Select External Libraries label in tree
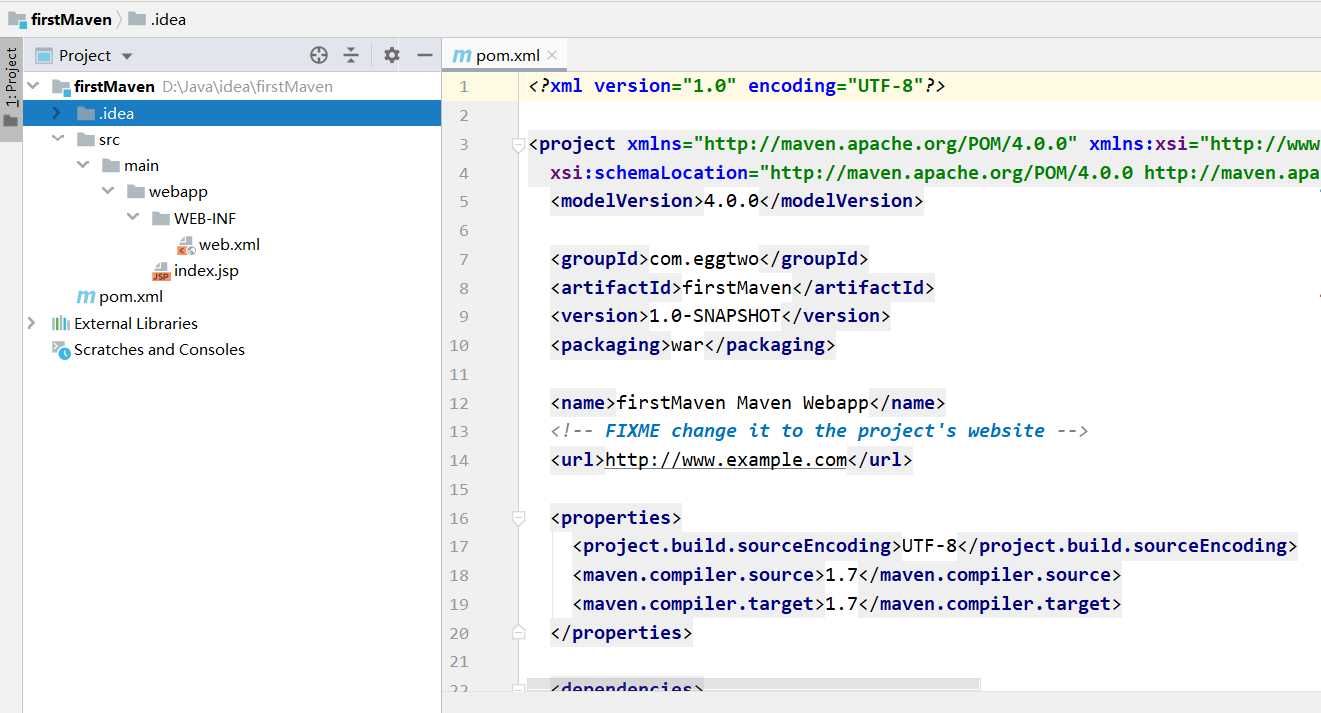 (x=136, y=323)
